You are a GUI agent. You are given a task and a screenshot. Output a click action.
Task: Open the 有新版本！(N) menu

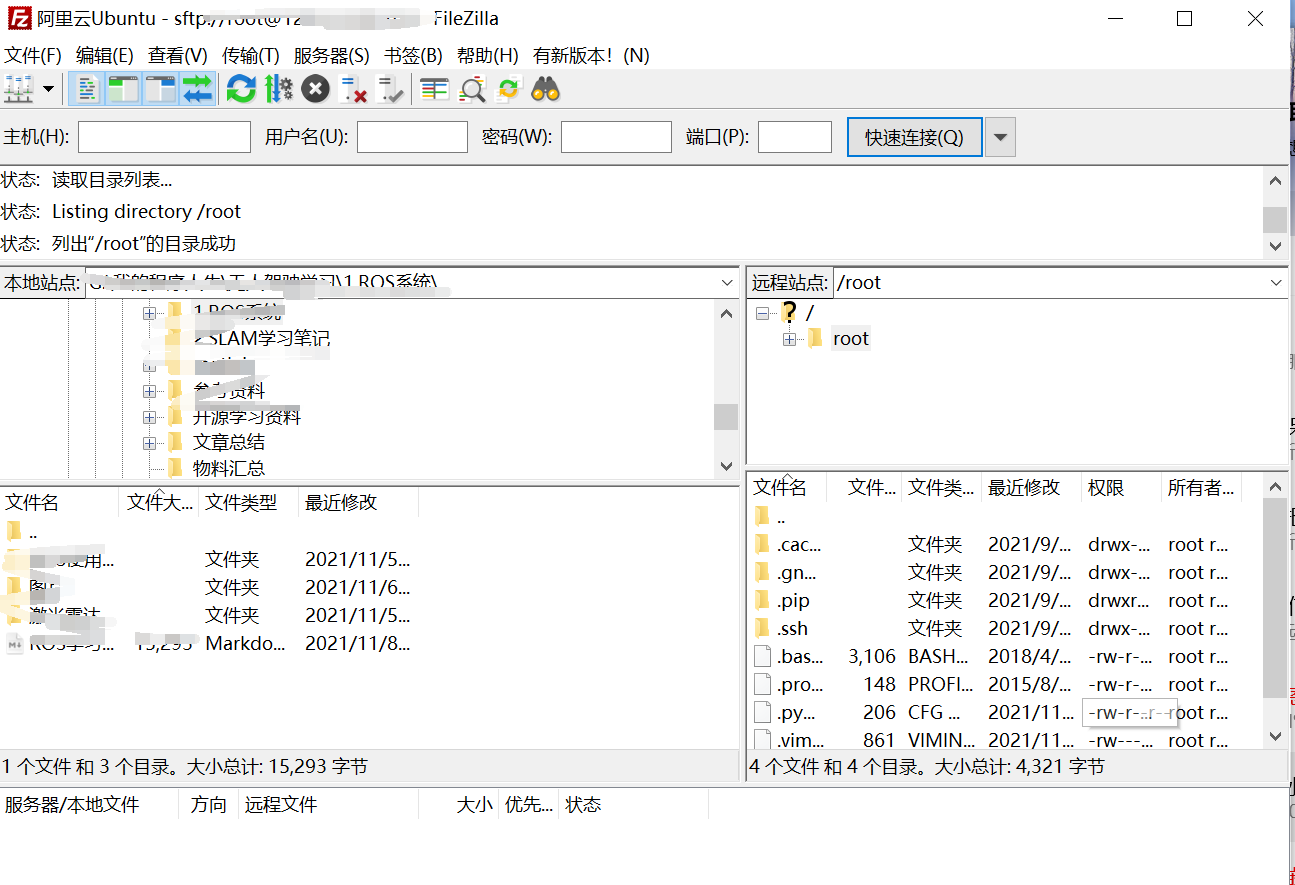tap(591, 55)
